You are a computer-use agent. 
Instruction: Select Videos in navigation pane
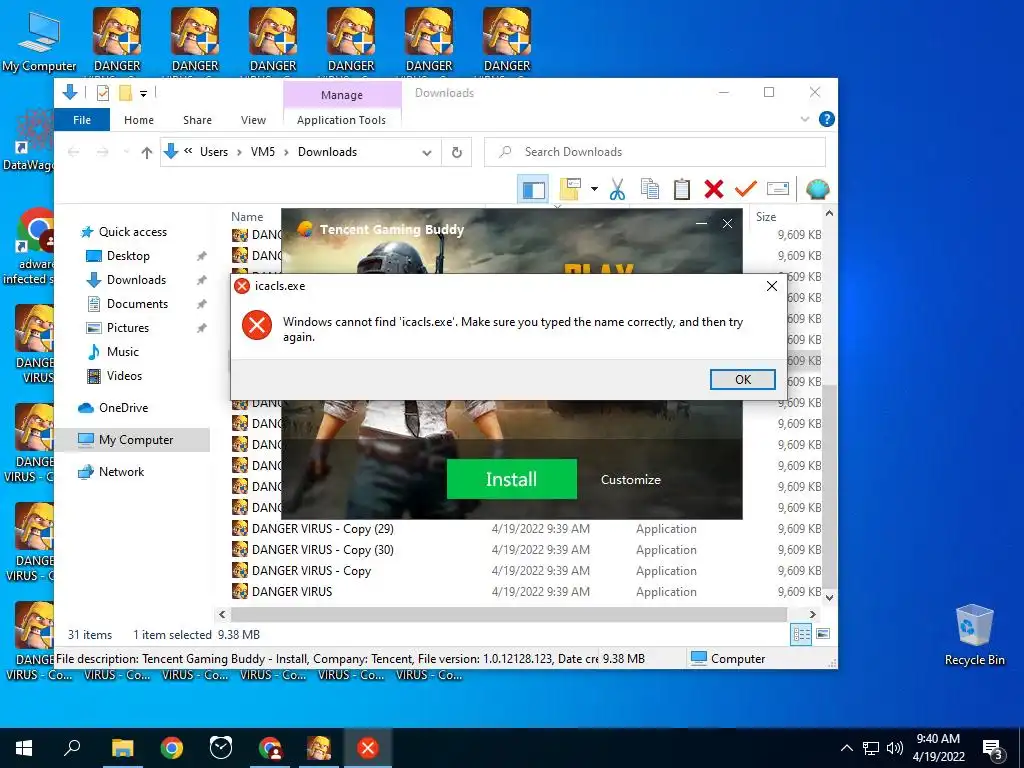[x=124, y=376]
